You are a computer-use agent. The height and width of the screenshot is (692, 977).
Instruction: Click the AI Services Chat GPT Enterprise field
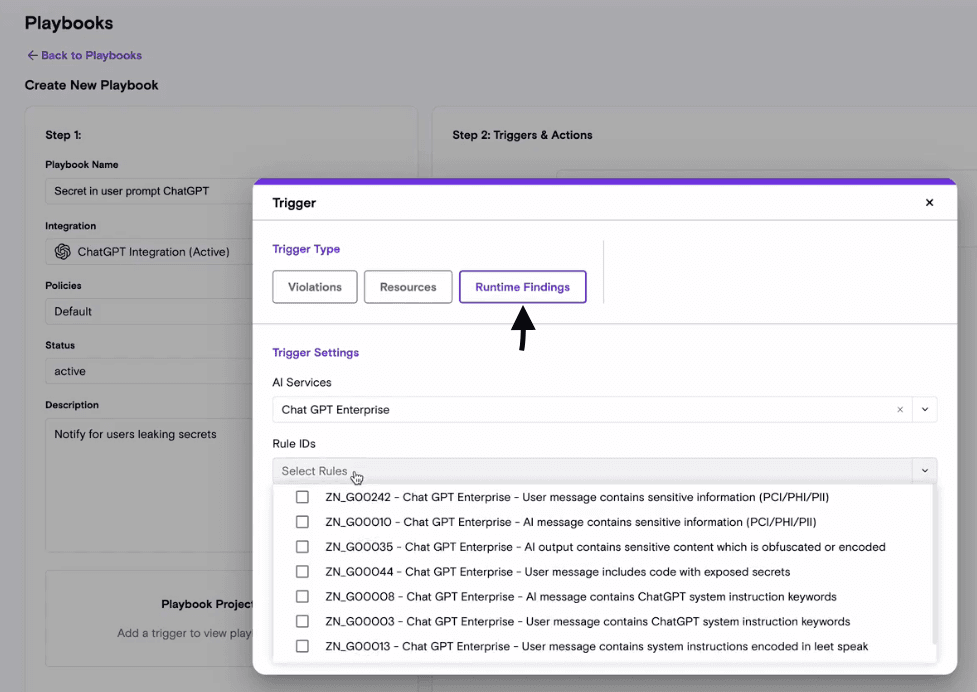[593, 410]
